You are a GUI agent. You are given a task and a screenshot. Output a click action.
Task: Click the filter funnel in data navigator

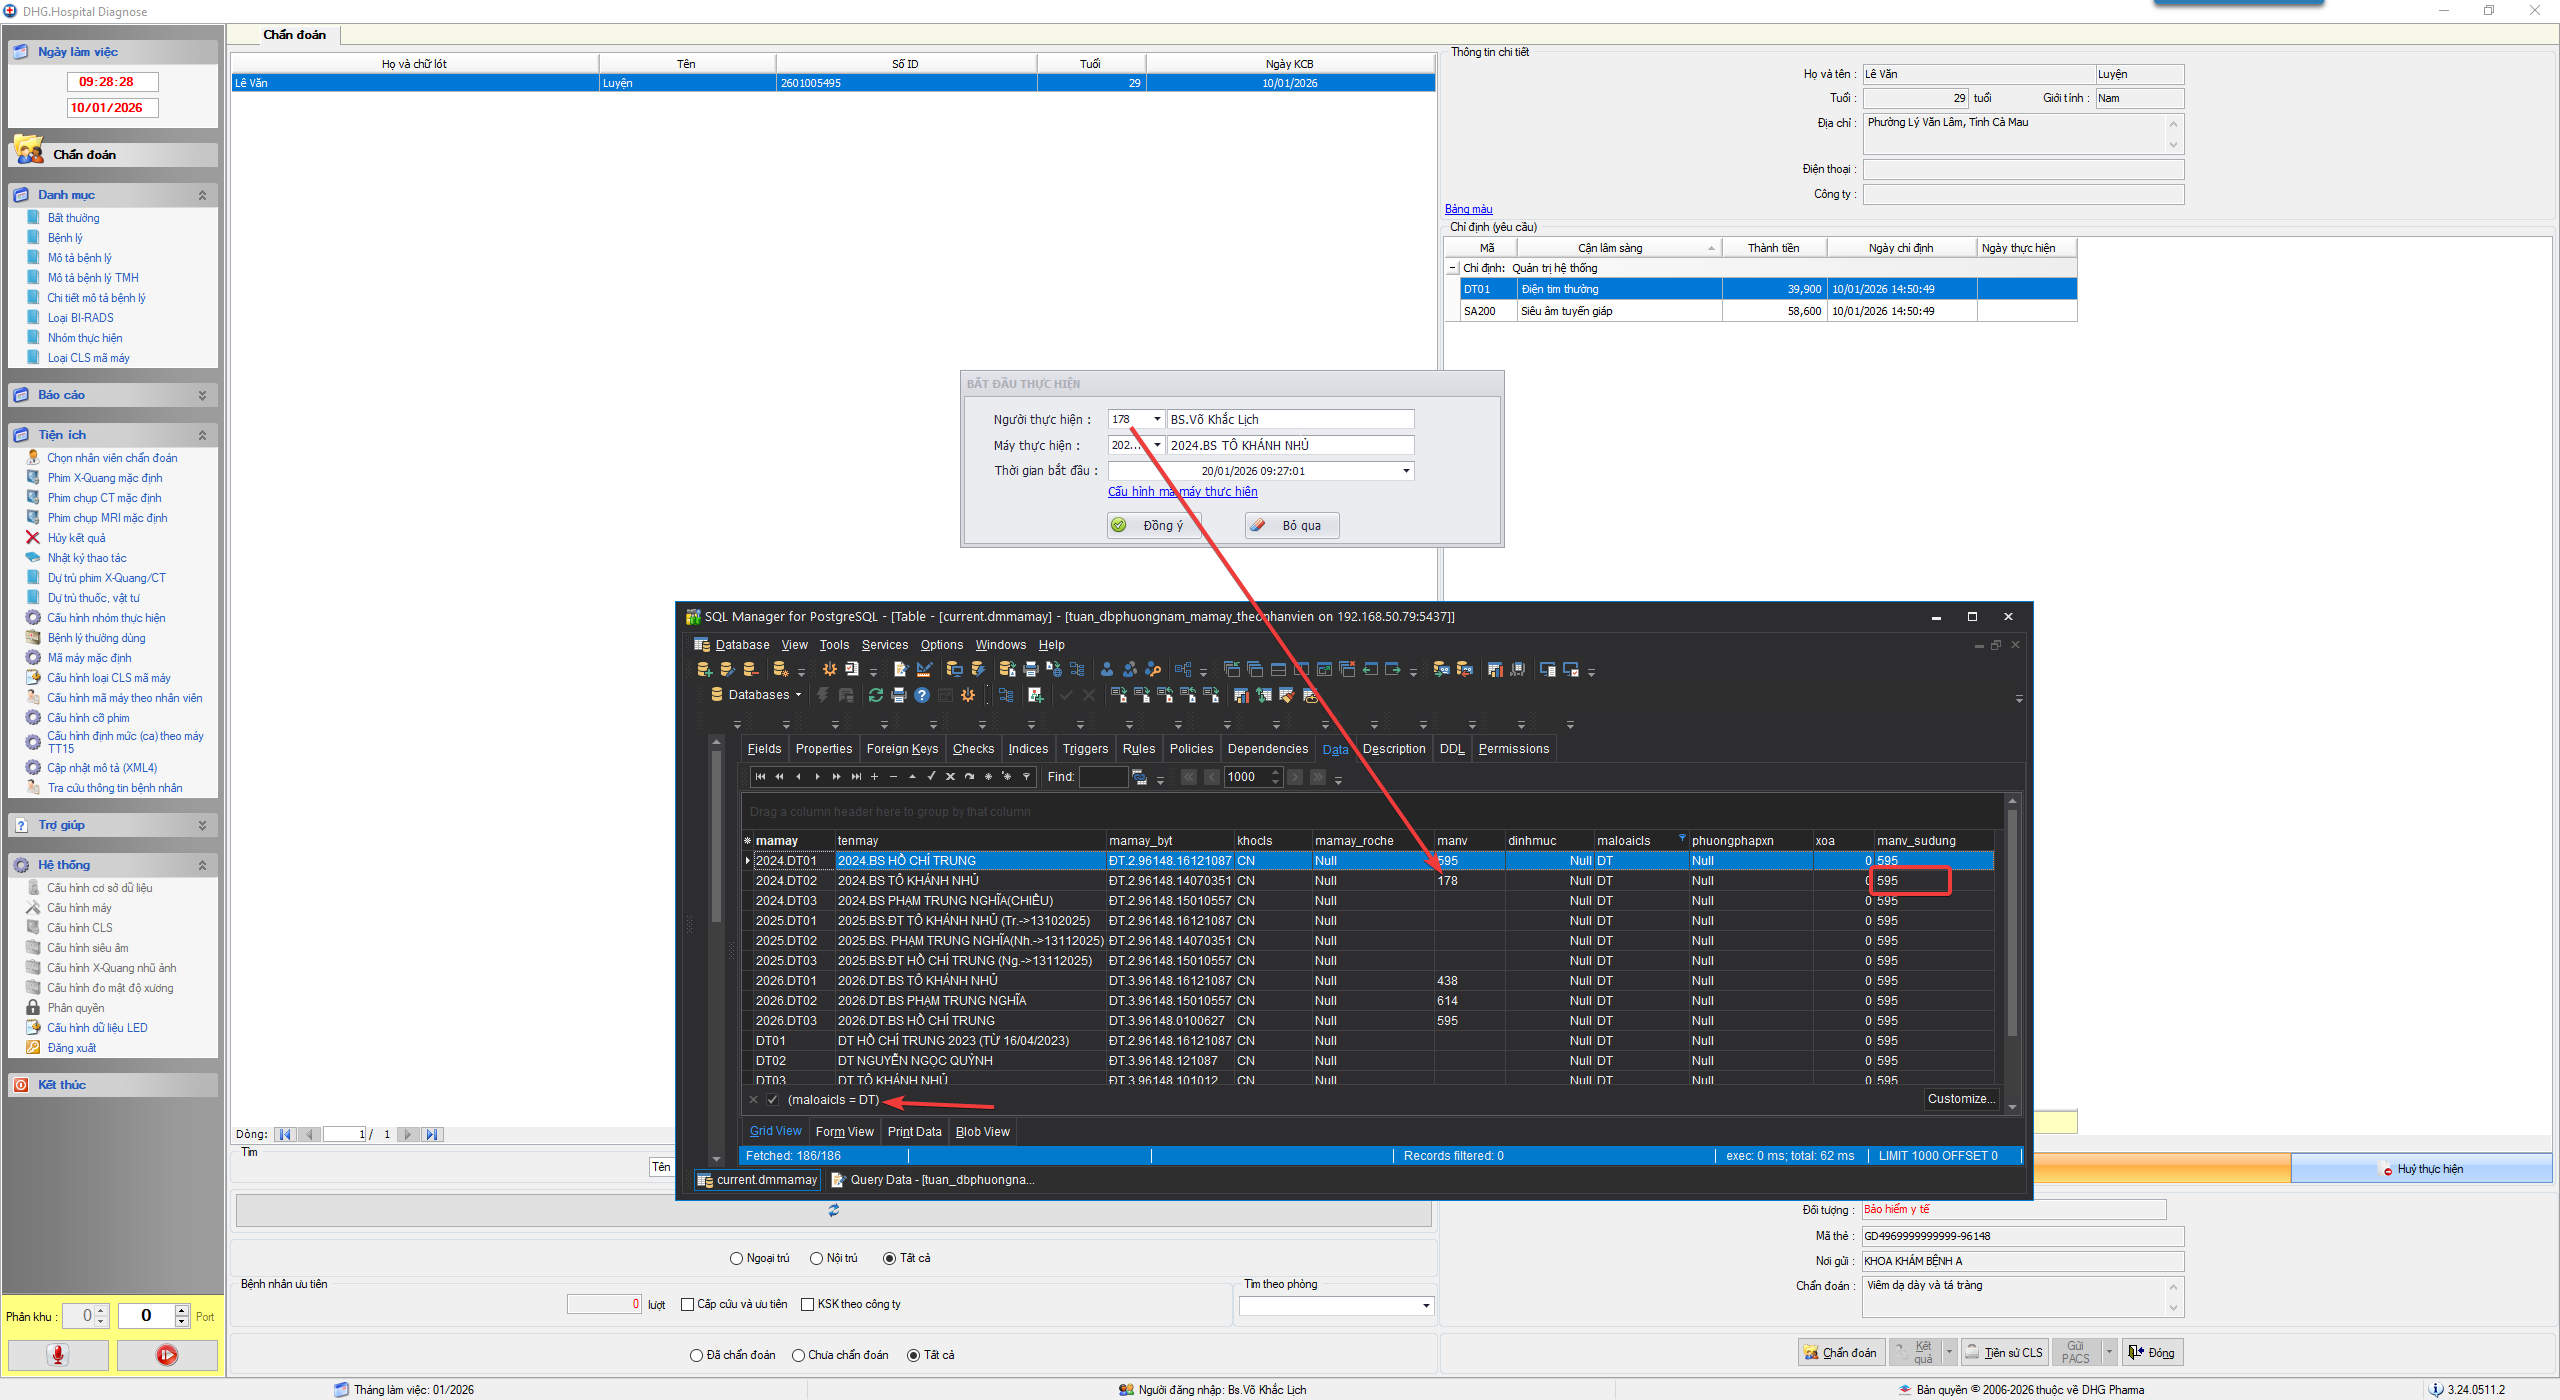1026,777
